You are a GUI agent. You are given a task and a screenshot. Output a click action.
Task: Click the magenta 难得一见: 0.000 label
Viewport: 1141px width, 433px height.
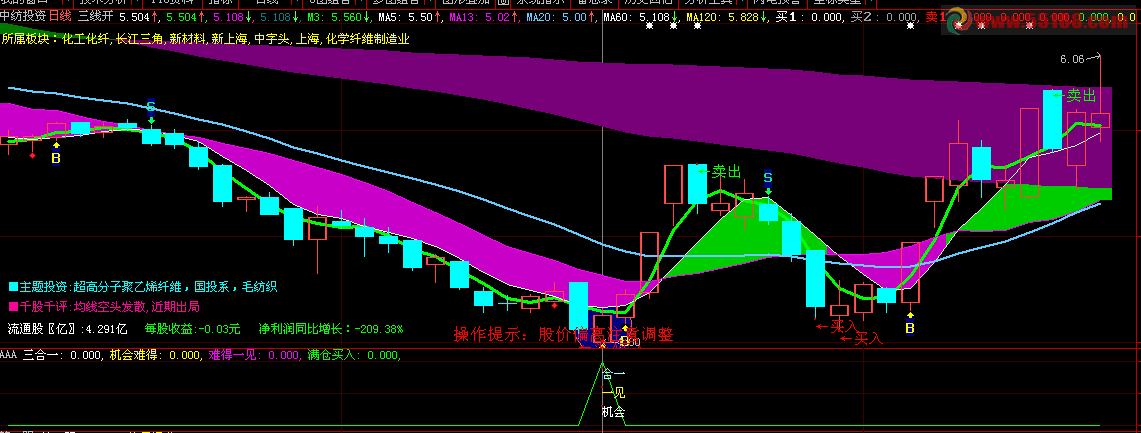tap(254, 355)
